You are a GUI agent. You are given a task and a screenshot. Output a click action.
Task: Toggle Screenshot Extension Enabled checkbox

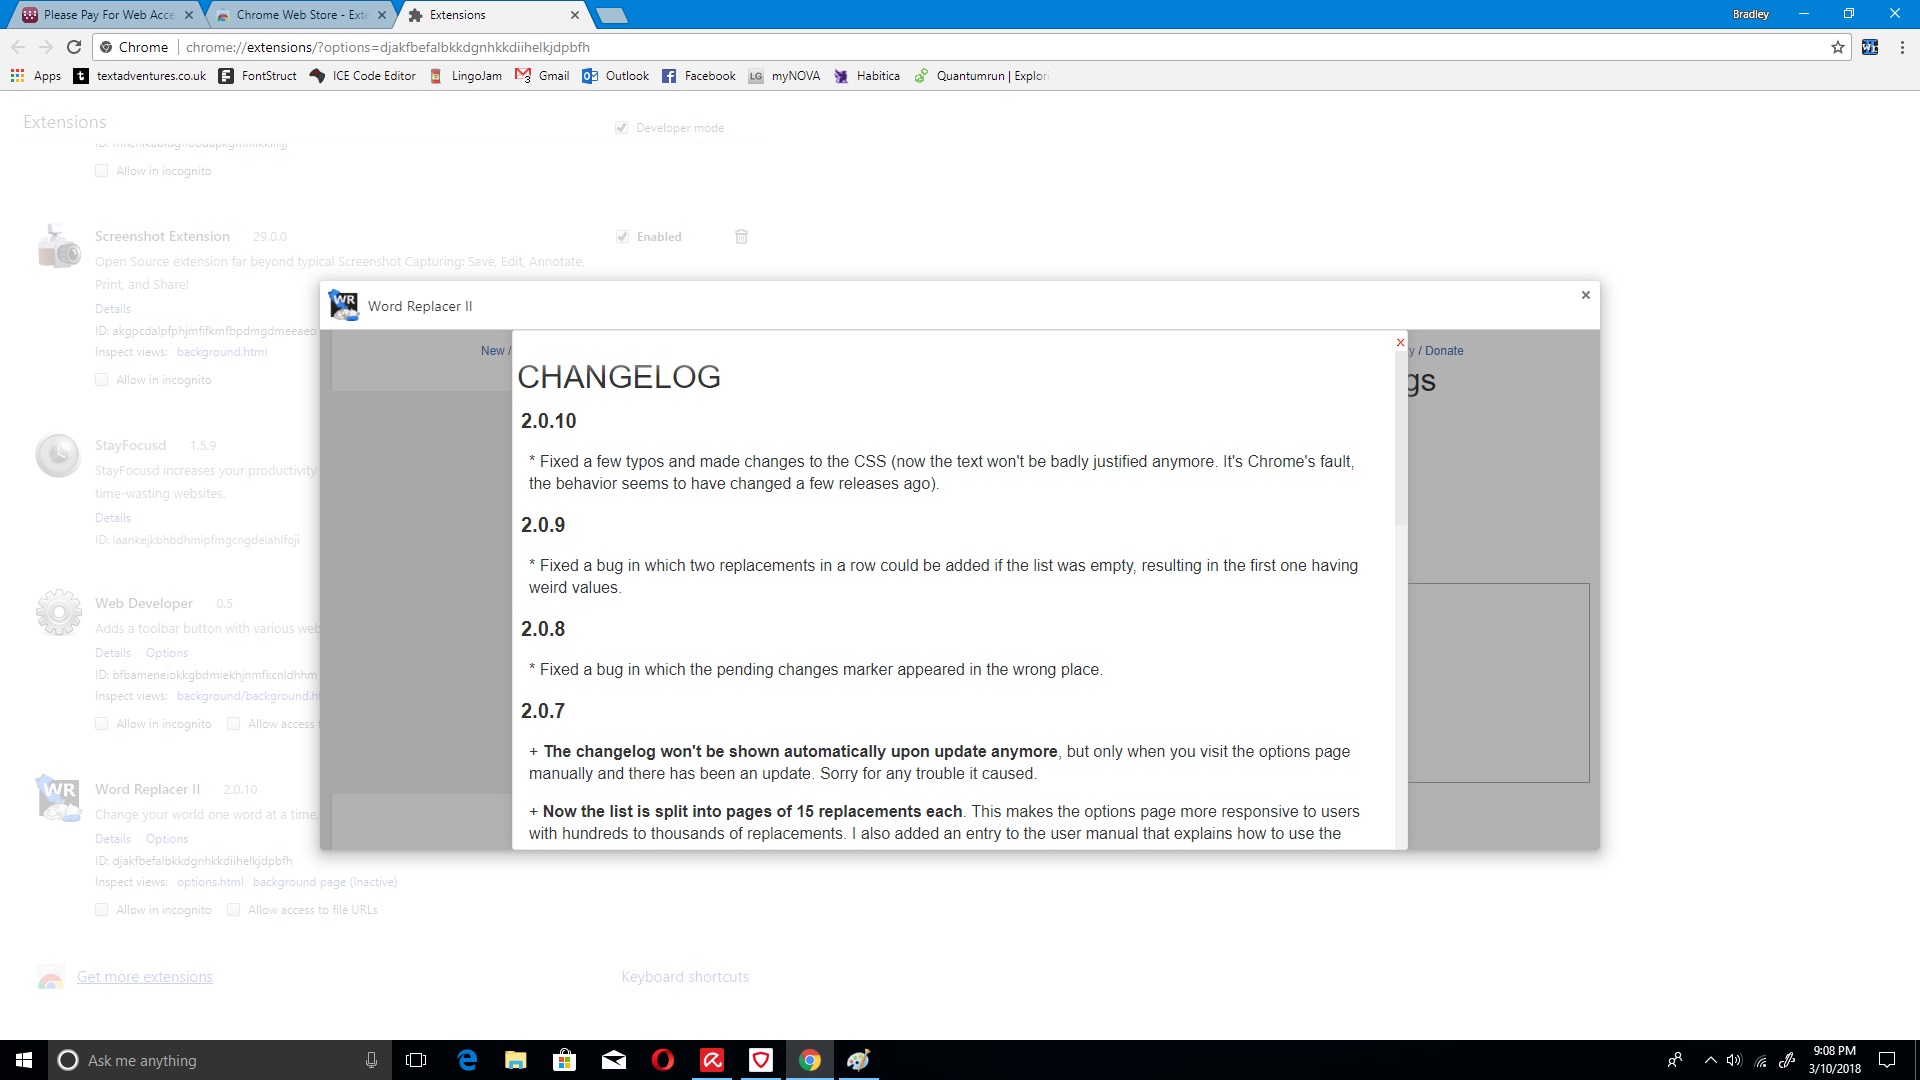pos(622,237)
